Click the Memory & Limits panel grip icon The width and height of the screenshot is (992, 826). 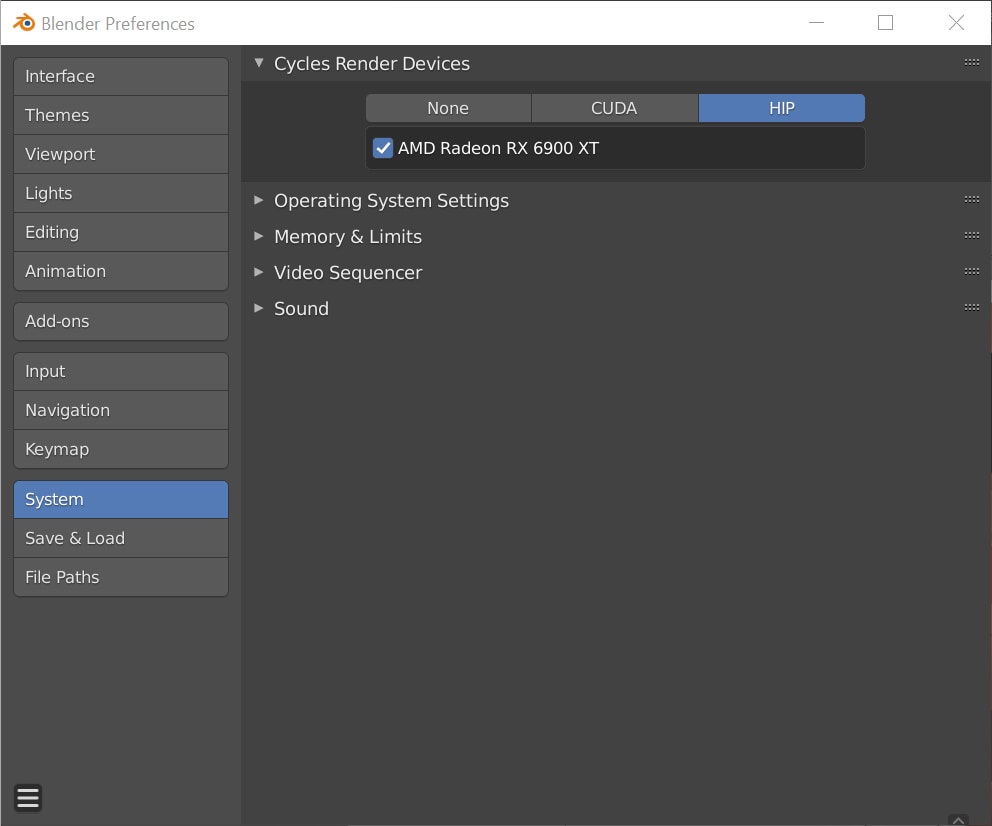[971, 235]
